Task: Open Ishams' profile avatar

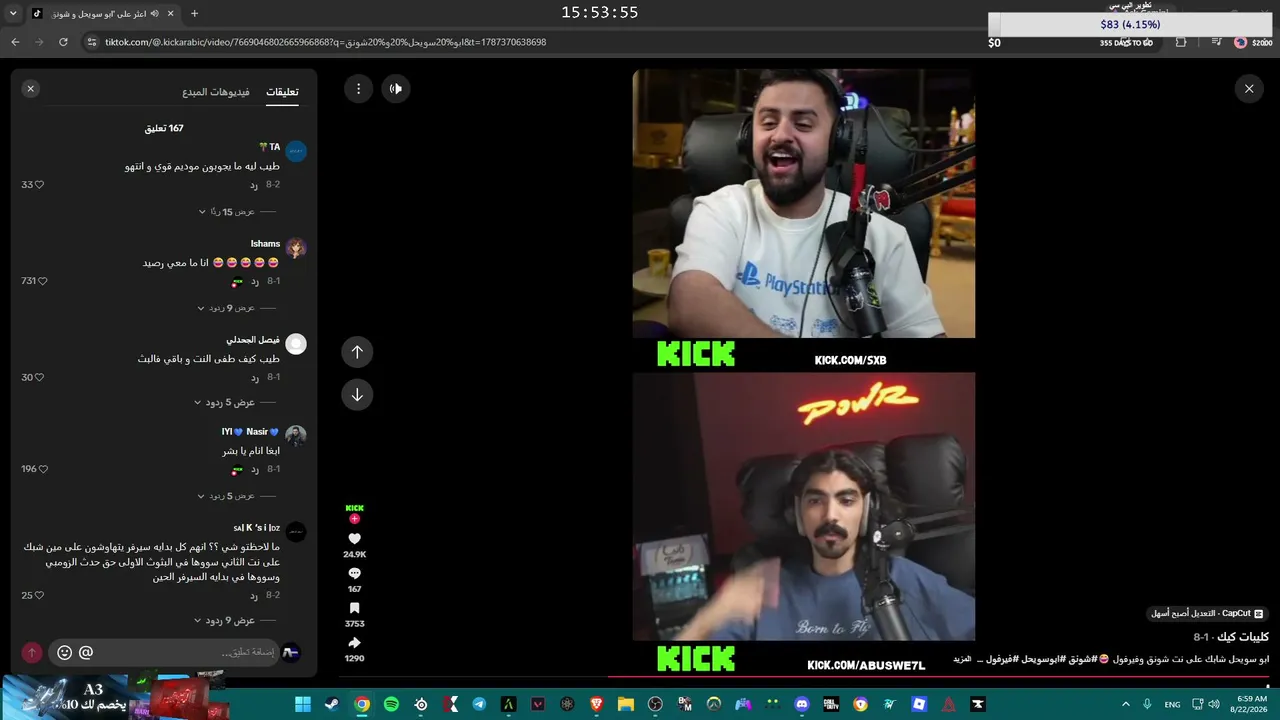Action: (296, 248)
